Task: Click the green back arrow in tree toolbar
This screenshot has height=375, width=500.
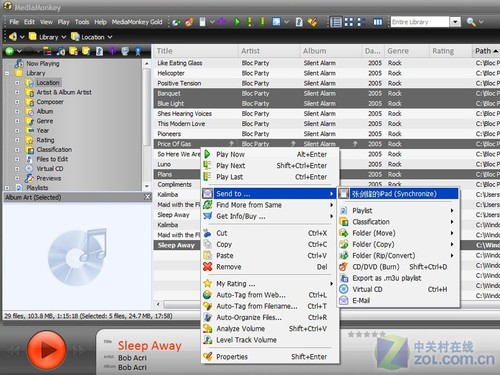Action: (x=9, y=51)
